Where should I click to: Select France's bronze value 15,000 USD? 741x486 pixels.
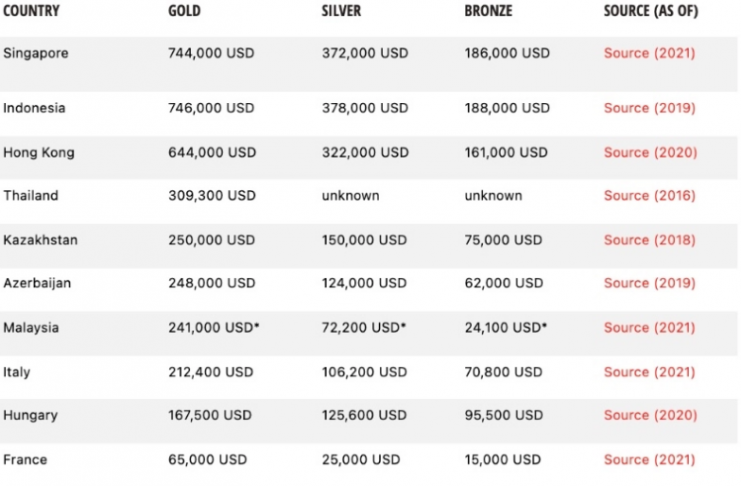point(502,459)
